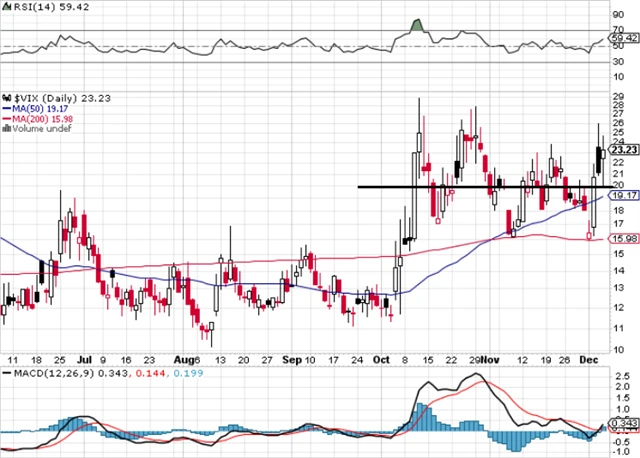Click the MA(200) red legend line swatch
This screenshot has height=458, width=640.
[x=5, y=118]
